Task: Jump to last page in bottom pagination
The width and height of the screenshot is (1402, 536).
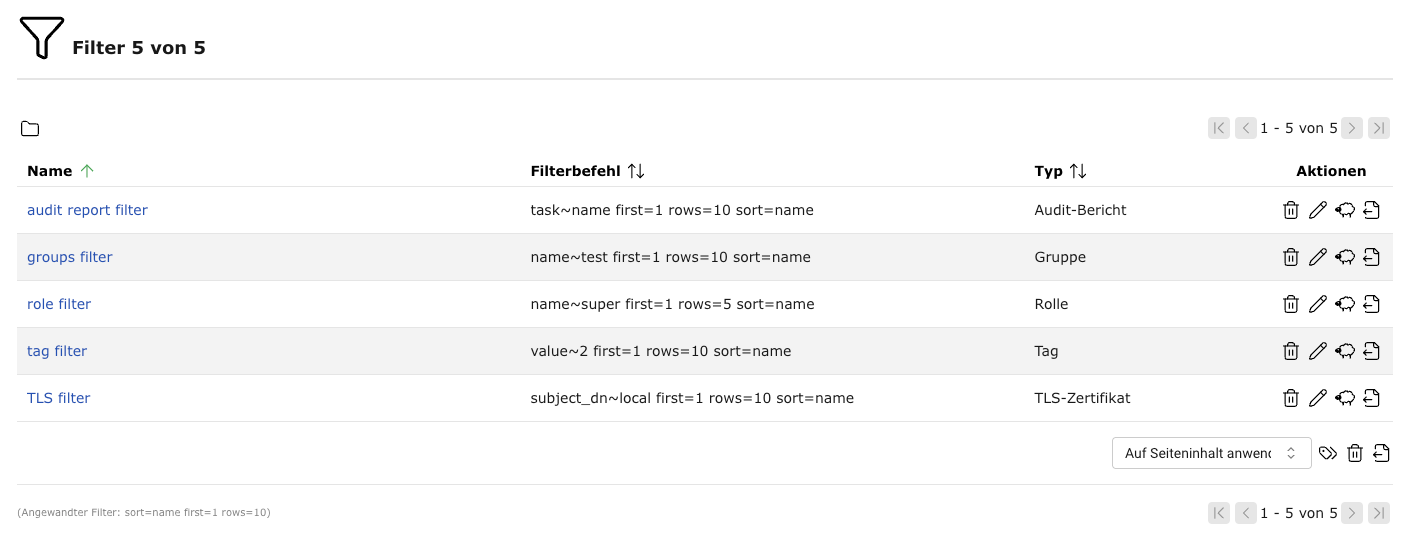Action: coord(1379,513)
